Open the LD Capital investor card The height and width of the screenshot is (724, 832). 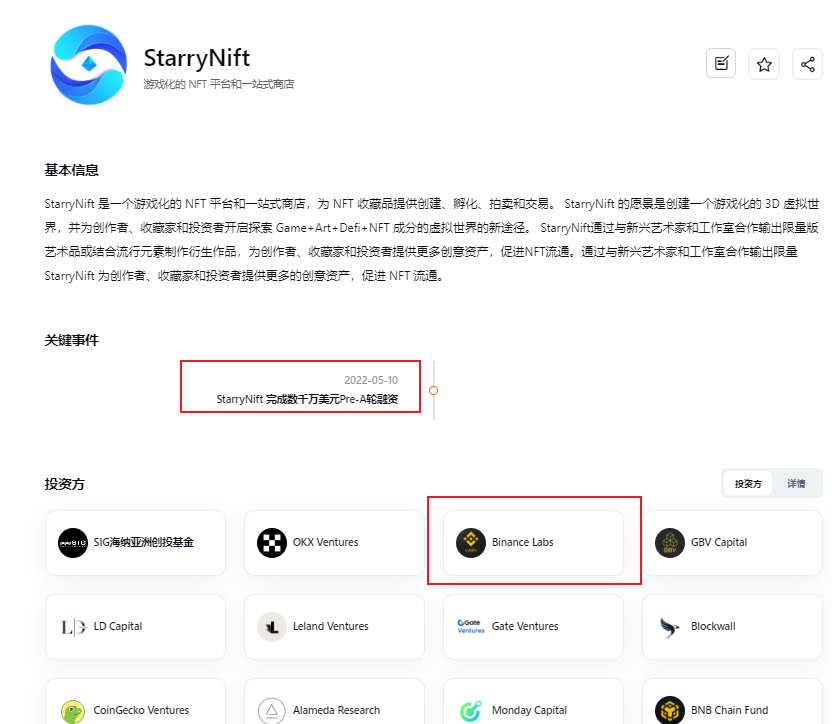pos(135,627)
